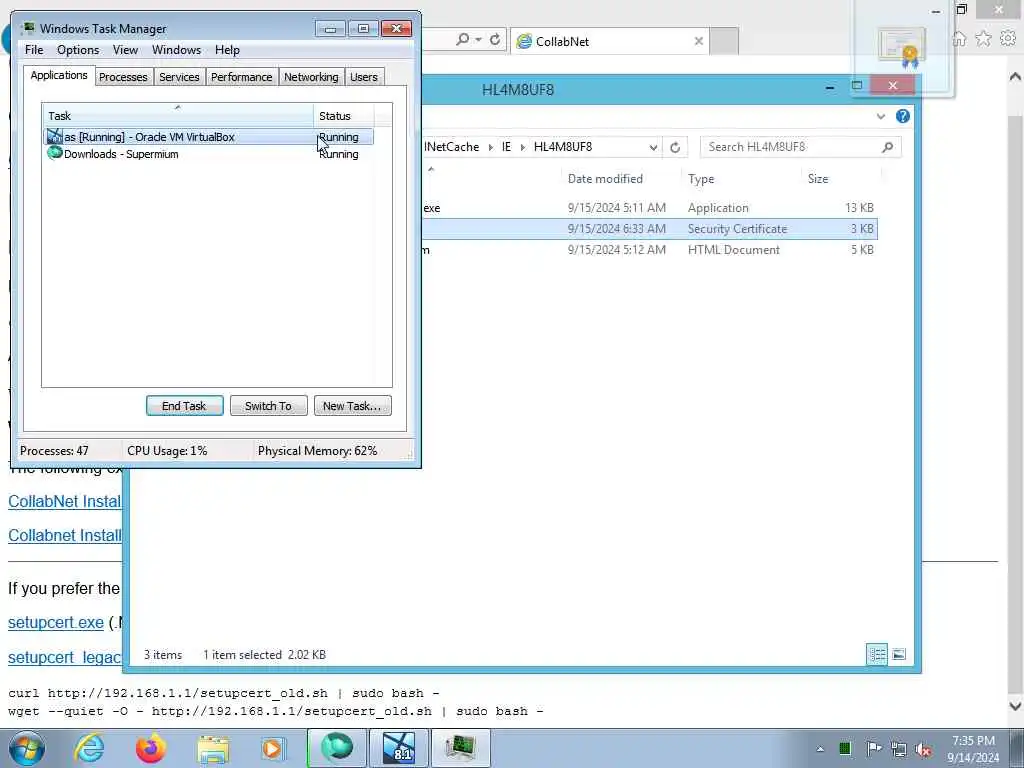Open the setupcert.exe link
The width and height of the screenshot is (1024, 768).
pos(56,622)
